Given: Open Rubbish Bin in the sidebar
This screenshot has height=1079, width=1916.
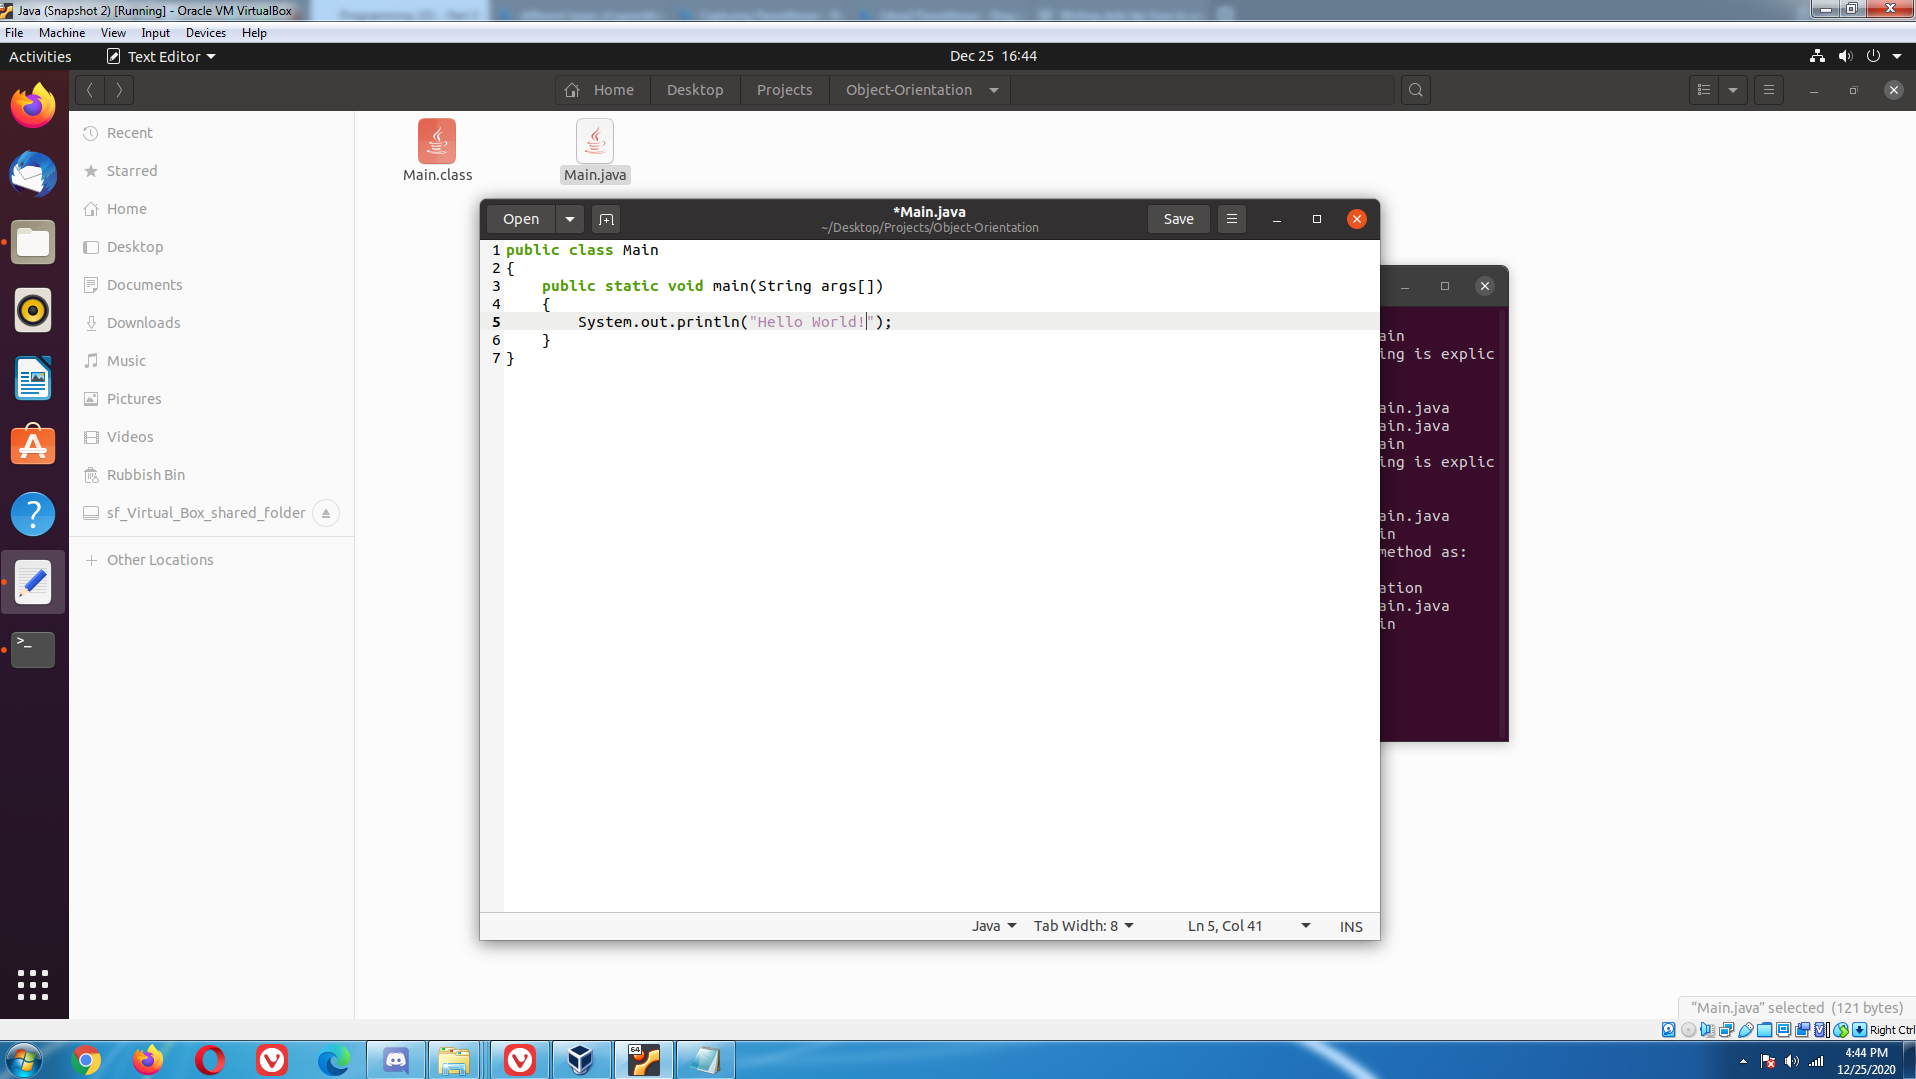Looking at the screenshot, I should pos(211,475).
